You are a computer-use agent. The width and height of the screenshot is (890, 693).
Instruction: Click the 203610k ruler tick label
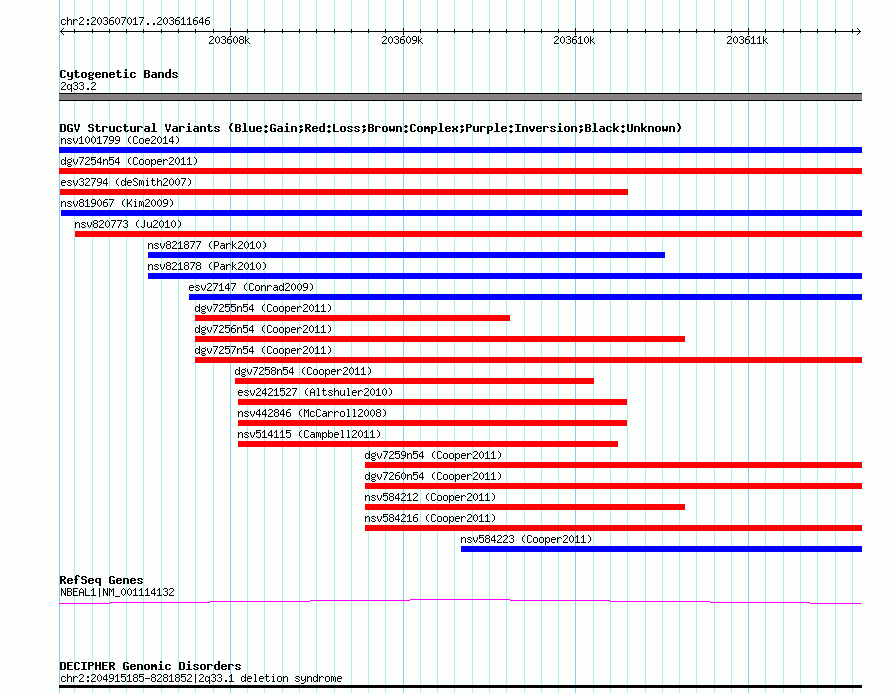click(x=574, y=40)
